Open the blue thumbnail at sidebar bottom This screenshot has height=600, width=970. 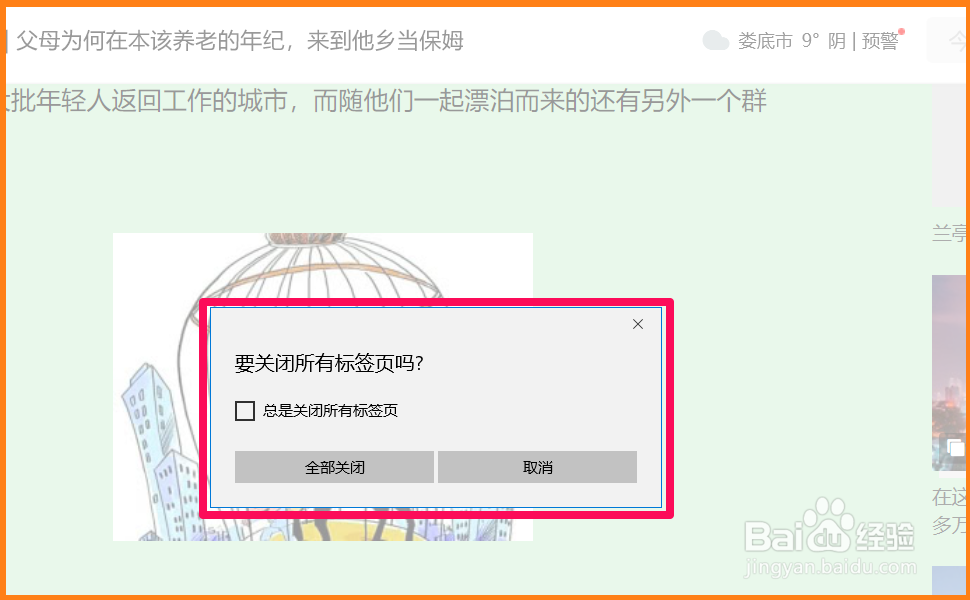tap(951, 580)
